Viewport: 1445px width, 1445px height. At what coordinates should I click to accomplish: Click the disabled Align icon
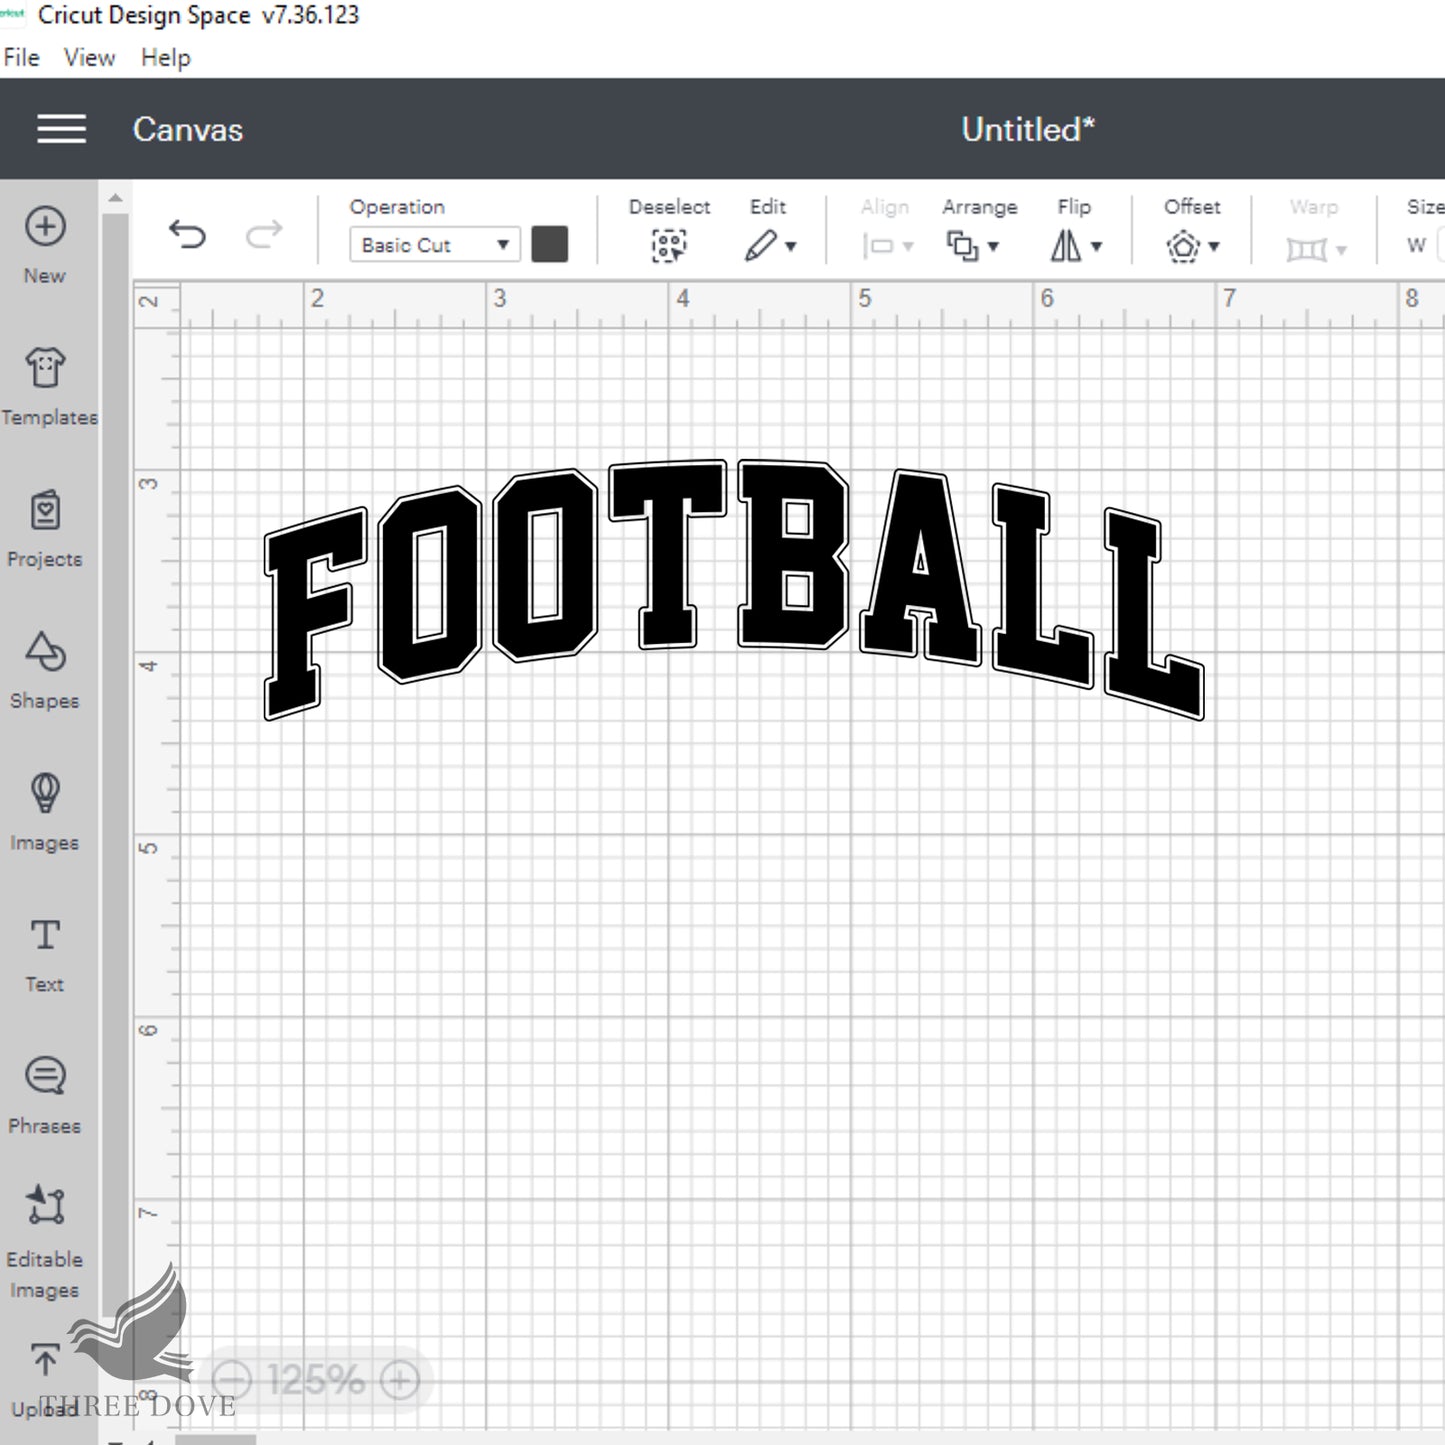click(x=878, y=246)
